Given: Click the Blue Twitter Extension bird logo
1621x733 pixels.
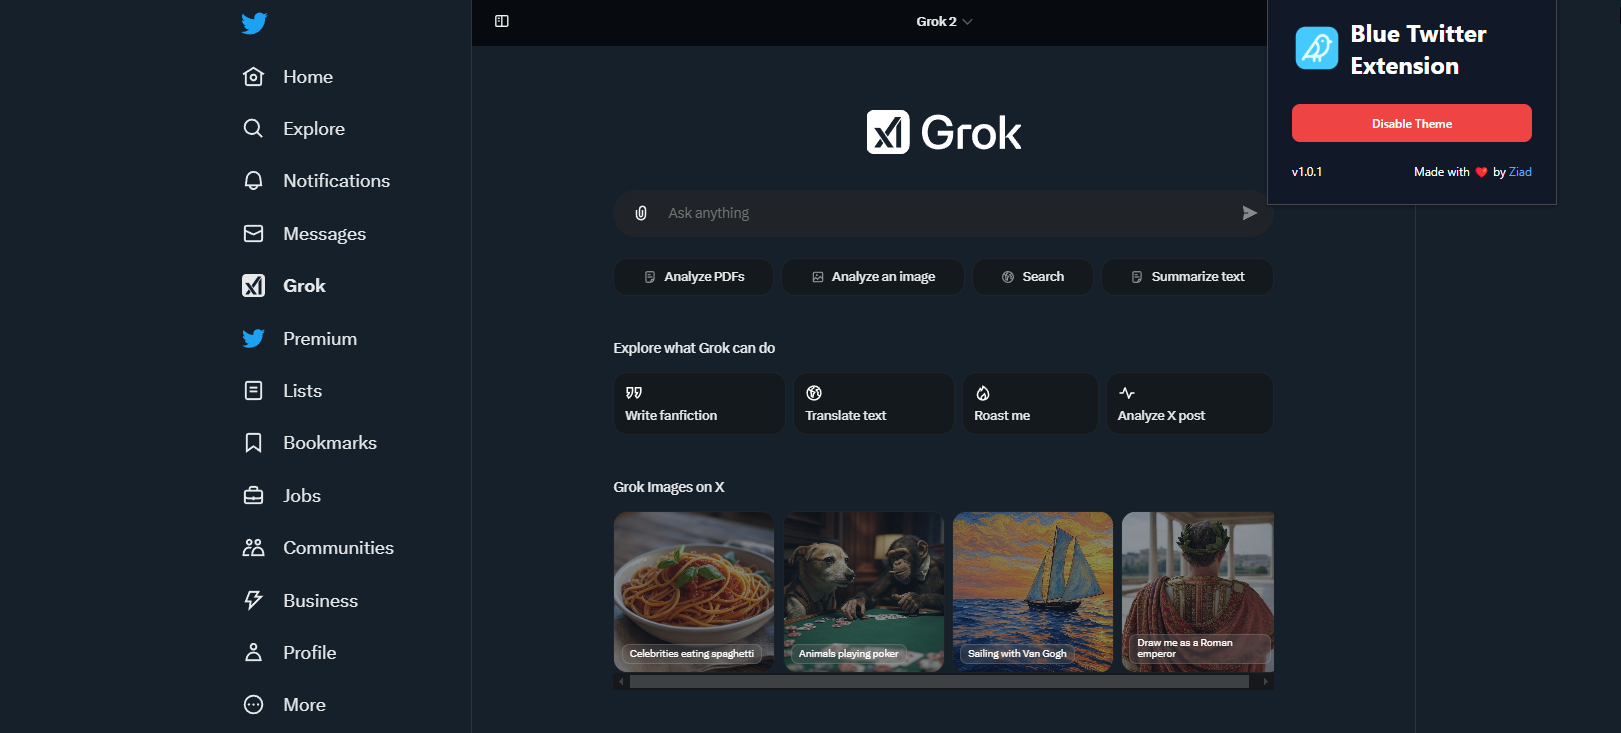Looking at the screenshot, I should (x=1317, y=48).
